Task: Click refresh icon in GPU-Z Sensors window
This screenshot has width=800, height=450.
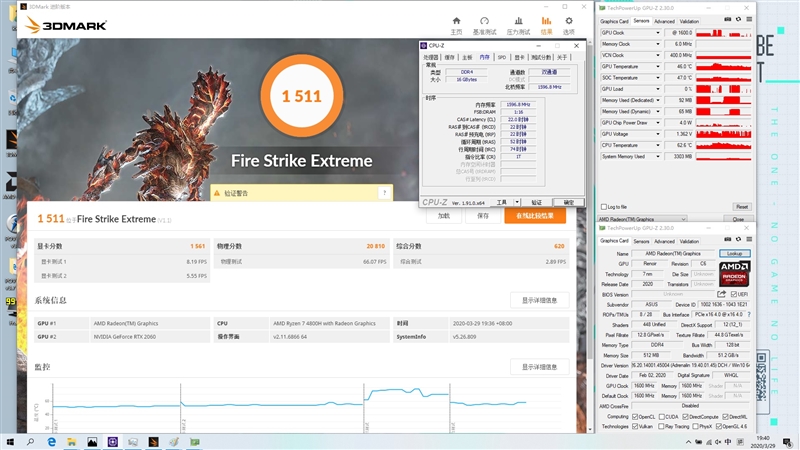Action: coord(737,21)
